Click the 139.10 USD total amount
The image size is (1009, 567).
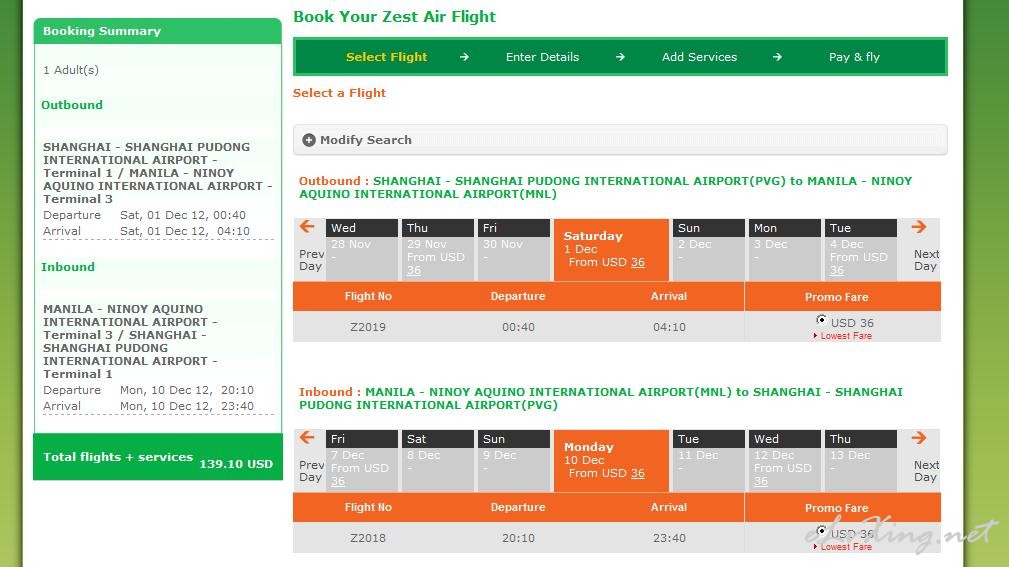coord(236,464)
